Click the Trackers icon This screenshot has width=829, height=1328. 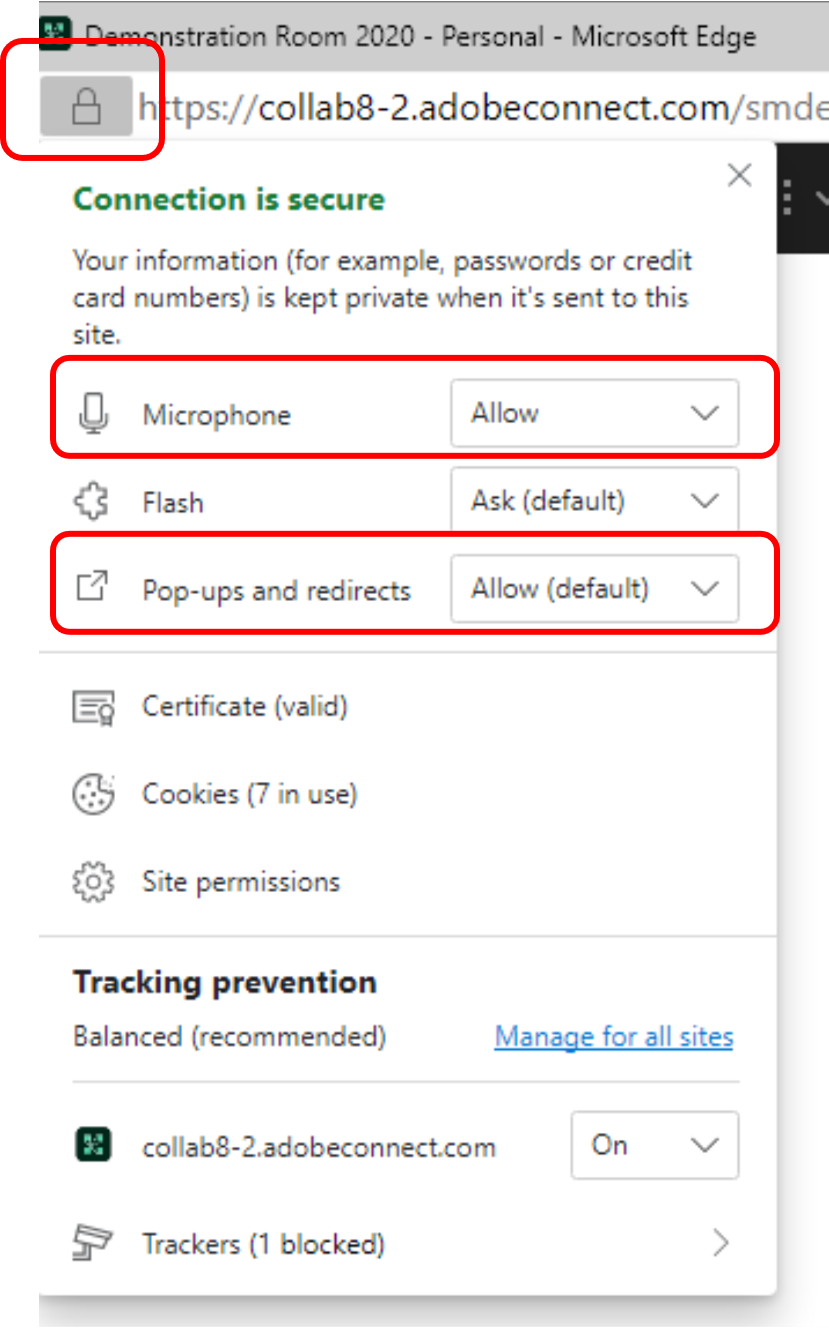point(94,1243)
